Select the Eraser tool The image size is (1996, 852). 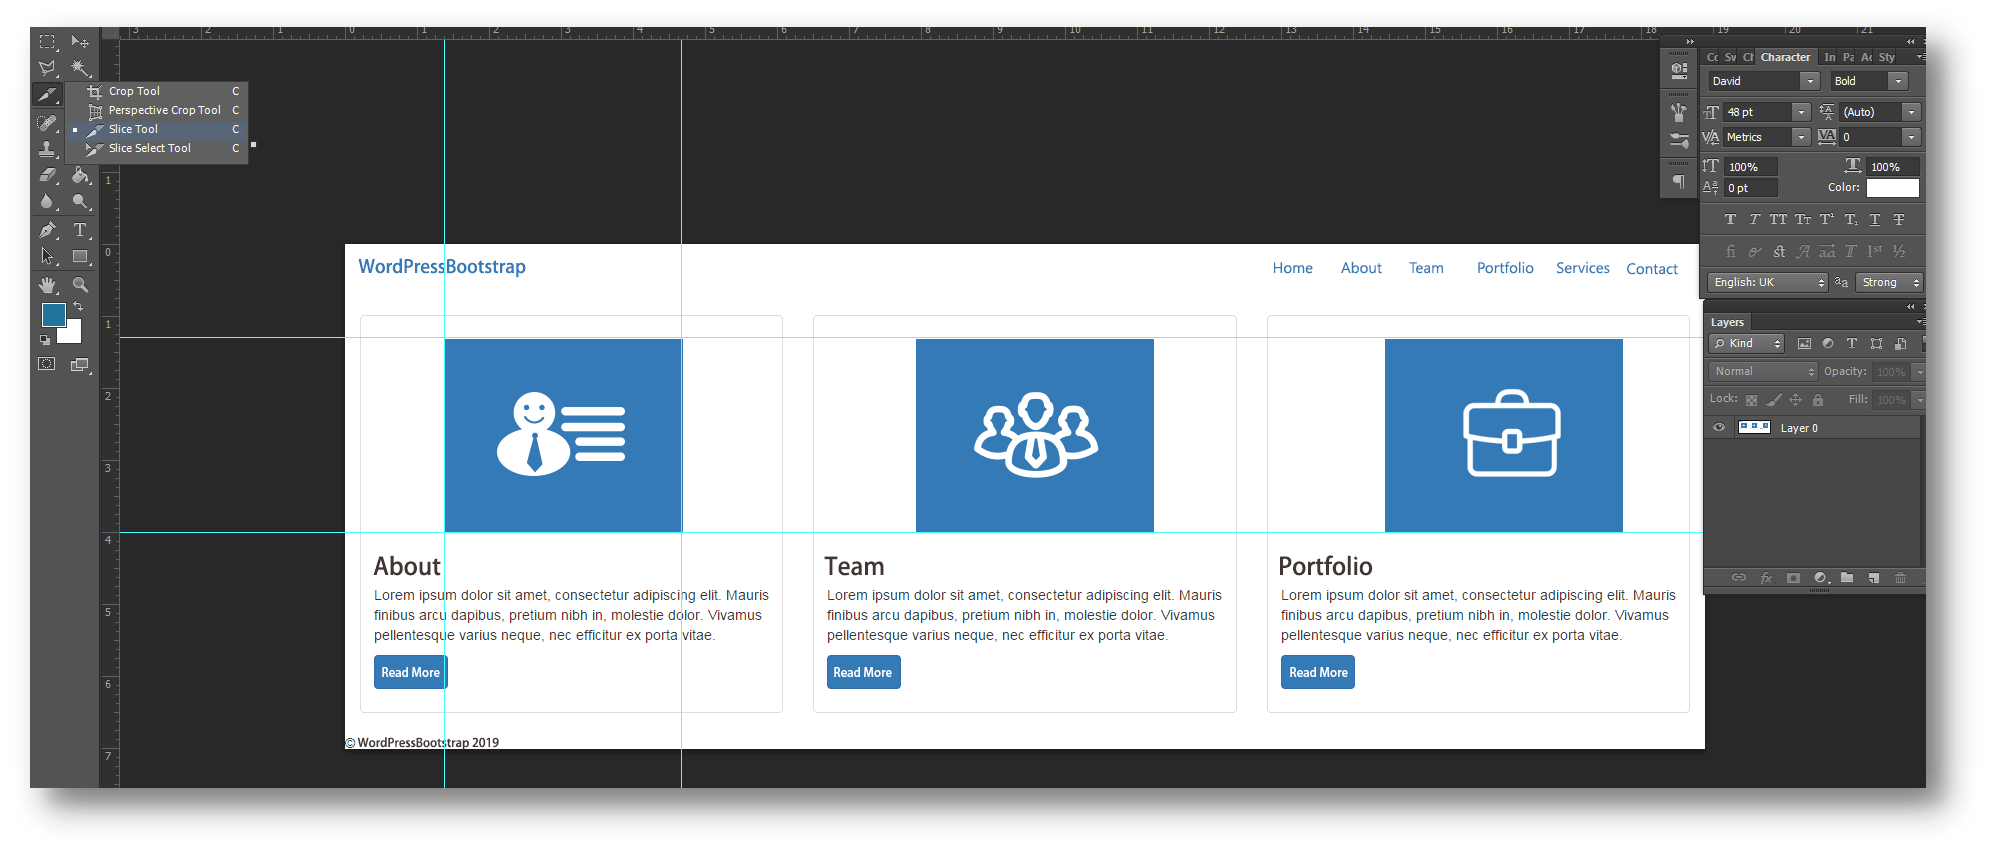(47, 175)
